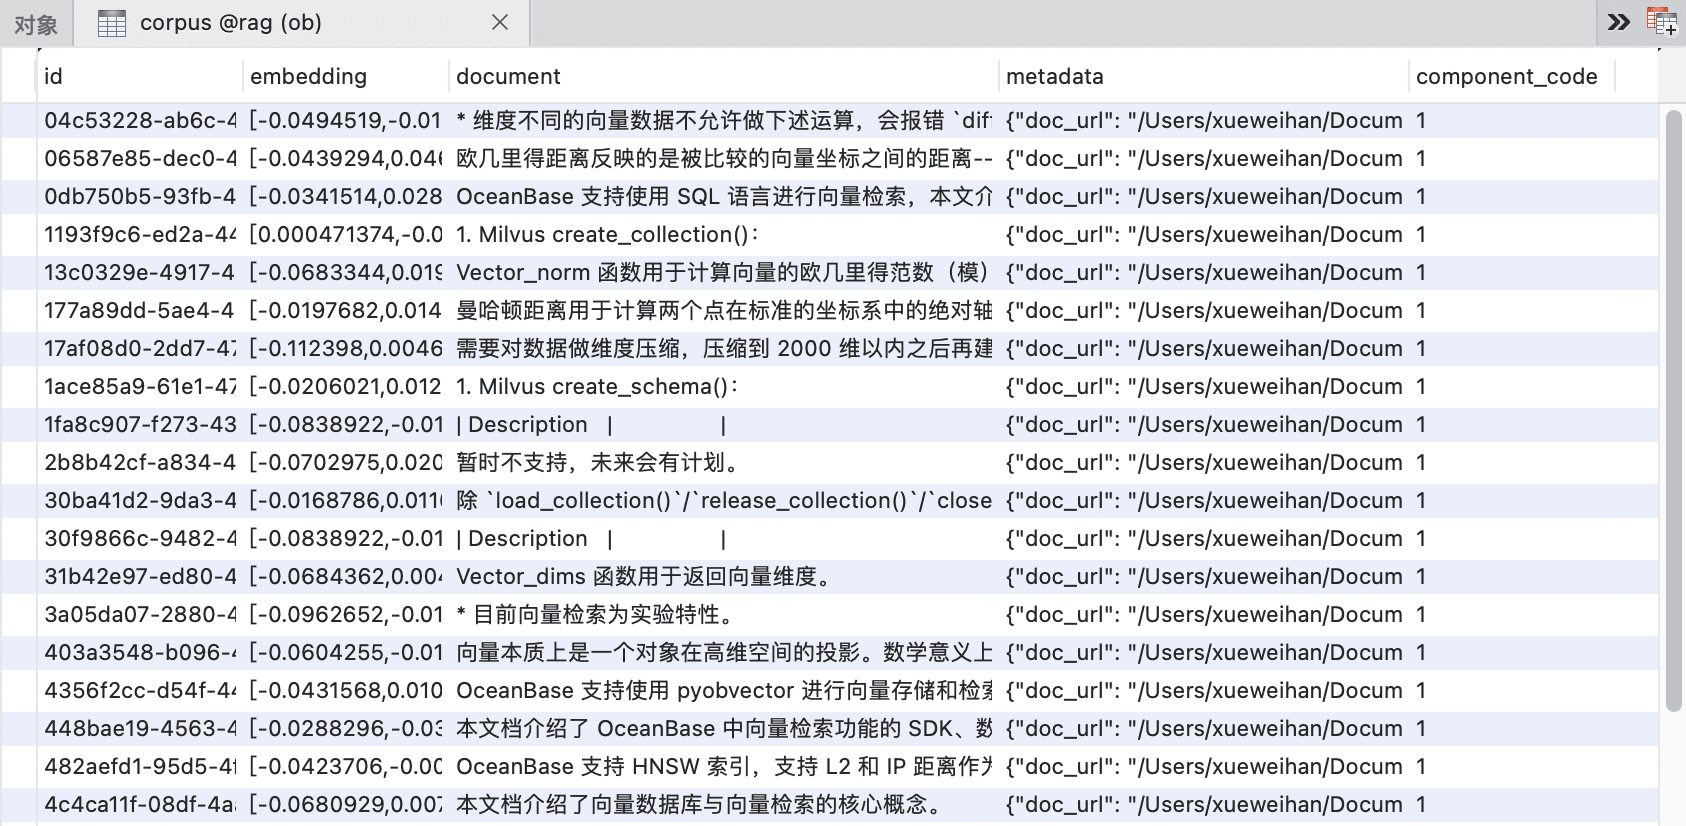Image resolution: width=1686 pixels, height=826 pixels.
Task: Select the id cell 4c4ca11f-08df-4a
Action: click(x=140, y=804)
